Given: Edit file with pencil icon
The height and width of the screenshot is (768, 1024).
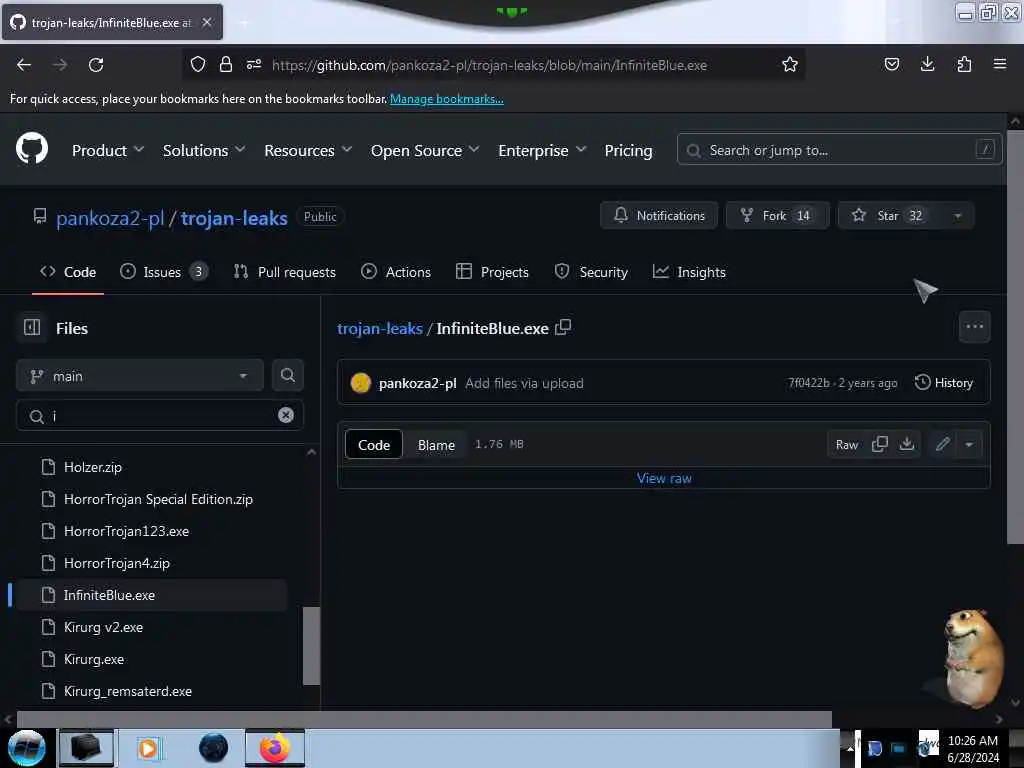Looking at the screenshot, I should tap(942, 444).
